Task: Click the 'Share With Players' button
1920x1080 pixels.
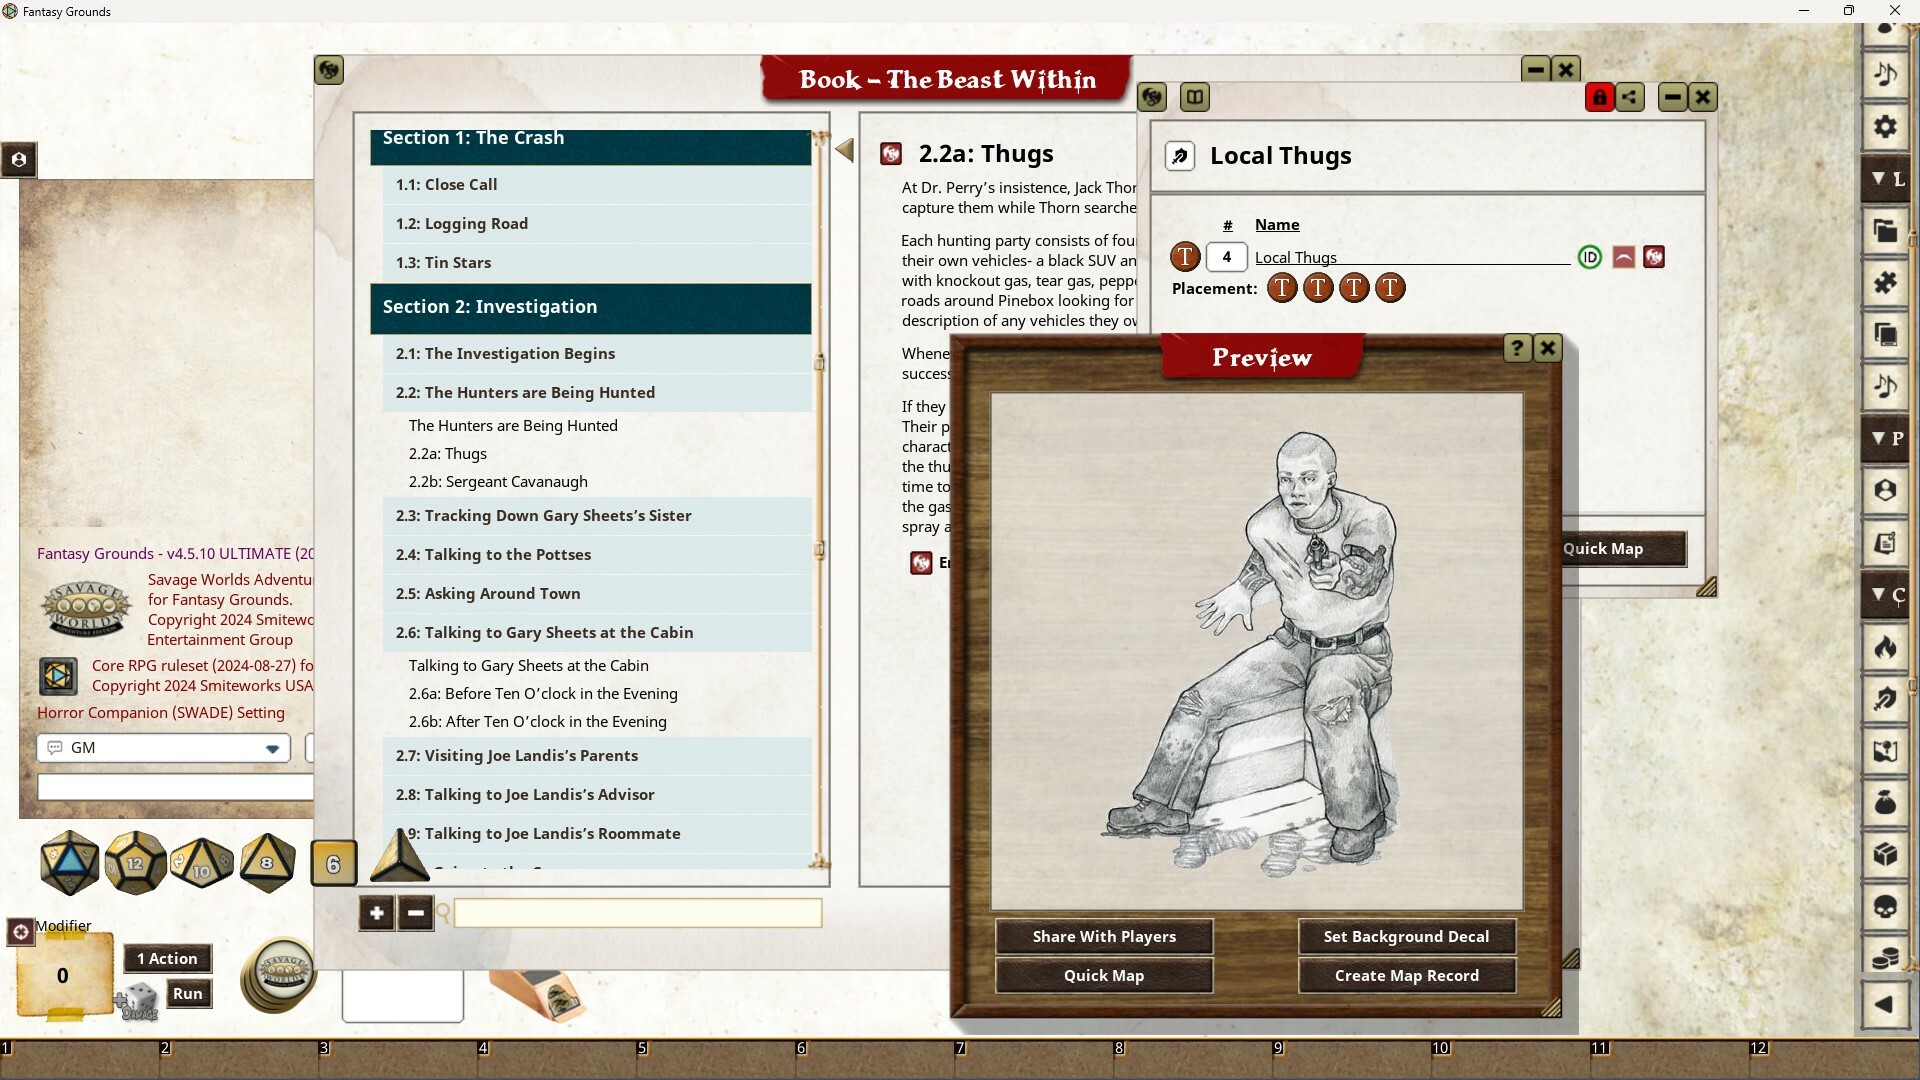Action: [x=1103, y=936]
